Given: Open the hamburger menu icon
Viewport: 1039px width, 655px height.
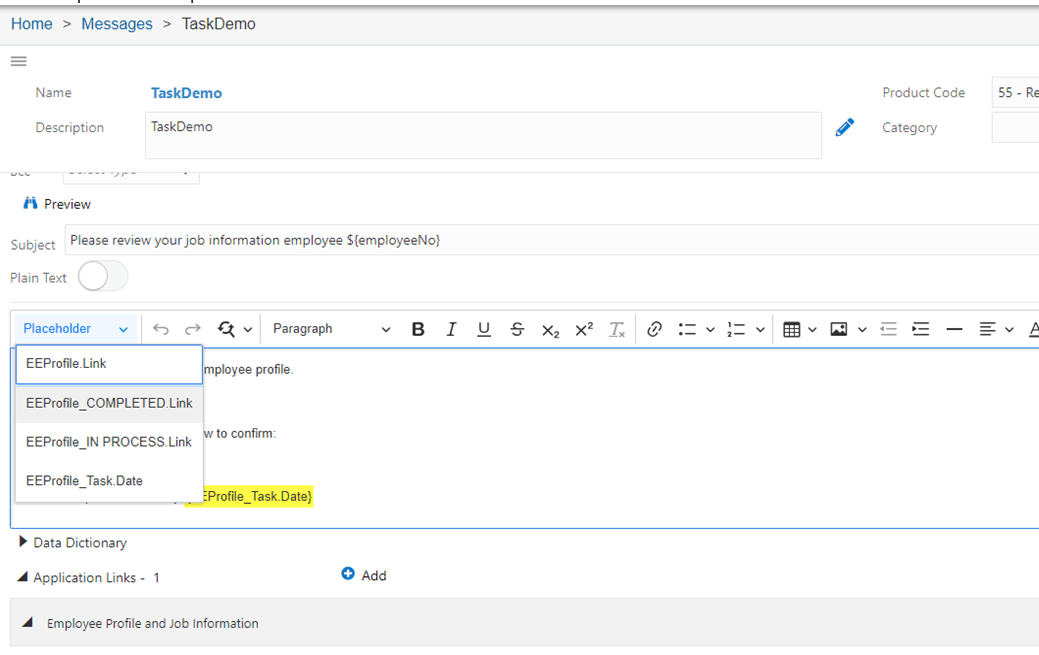Looking at the screenshot, I should [x=19, y=62].
